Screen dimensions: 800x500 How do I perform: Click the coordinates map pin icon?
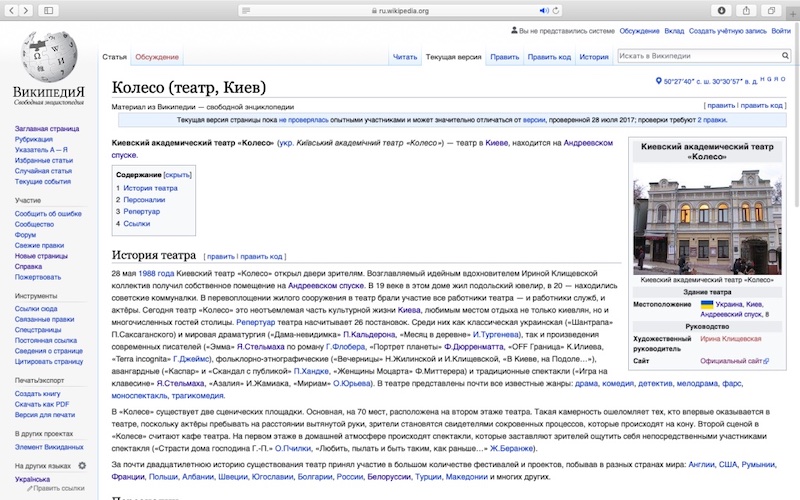[x=658, y=81]
